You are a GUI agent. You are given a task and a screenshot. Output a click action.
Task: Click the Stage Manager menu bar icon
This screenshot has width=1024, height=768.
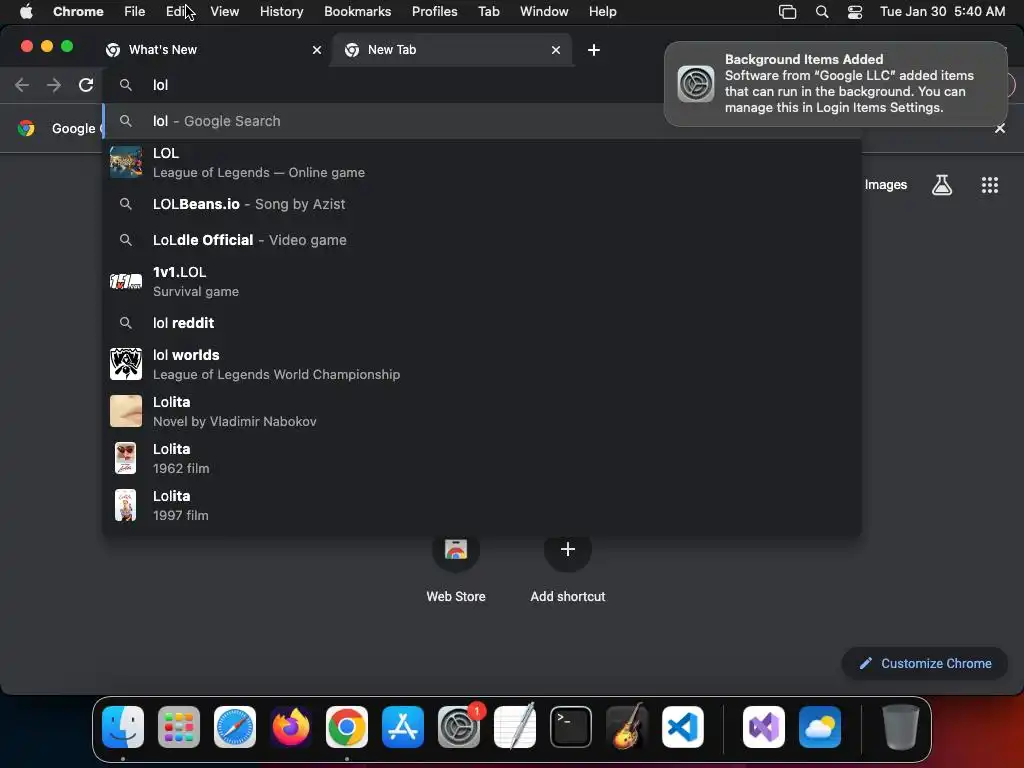click(x=788, y=12)
